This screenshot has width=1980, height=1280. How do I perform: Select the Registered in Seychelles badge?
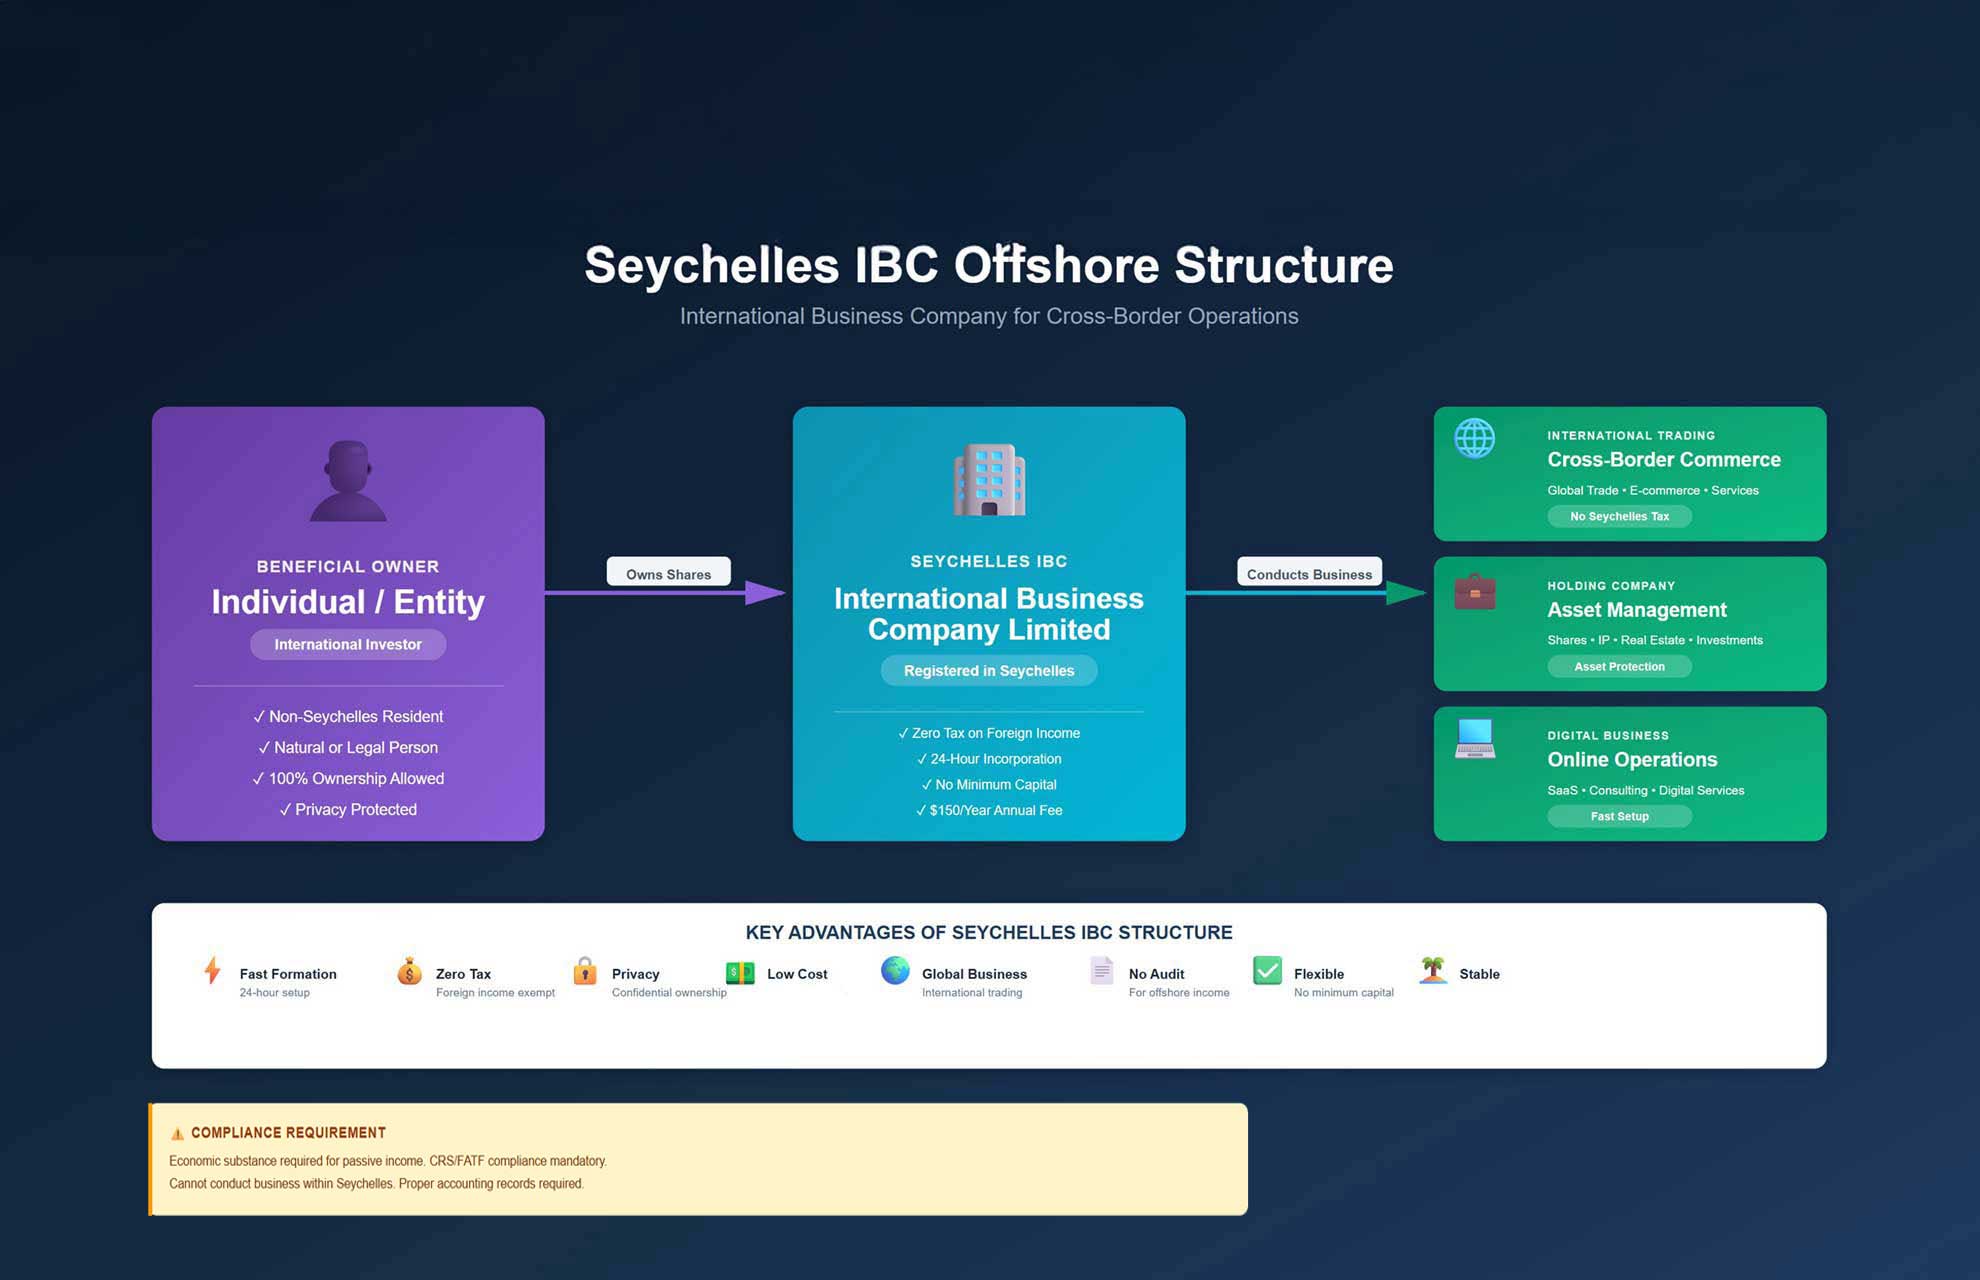pos(988,670)
